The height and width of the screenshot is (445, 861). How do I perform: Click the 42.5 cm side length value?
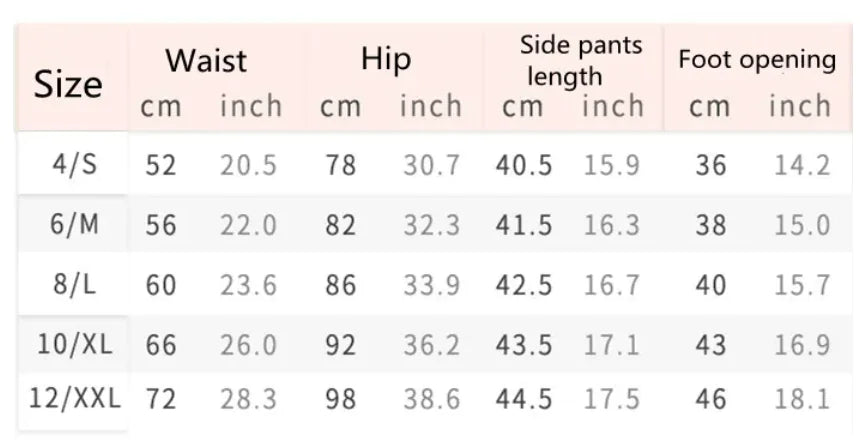[524, 286]
